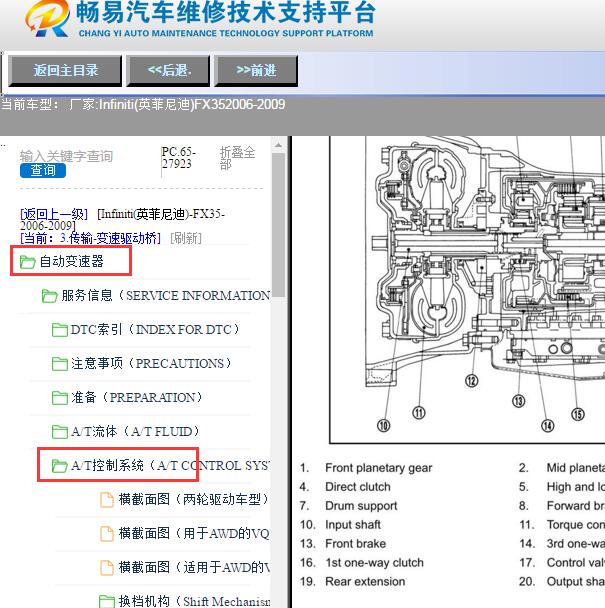Image resolution: width=605 pixels, height=608 pixels.
Task: Click the sidebar scrollbar up arrow
Action: pos(278,145)
